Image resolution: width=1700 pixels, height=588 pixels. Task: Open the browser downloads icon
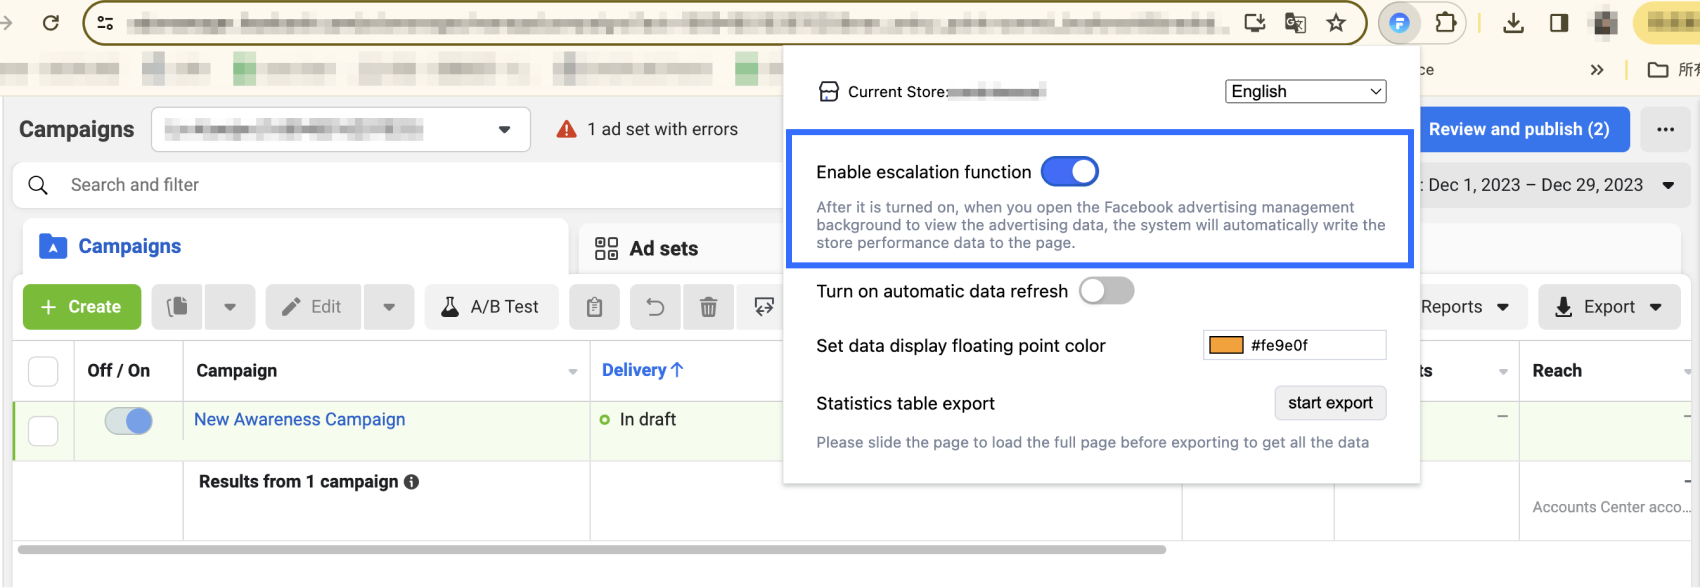click(x=1513, y=23)
